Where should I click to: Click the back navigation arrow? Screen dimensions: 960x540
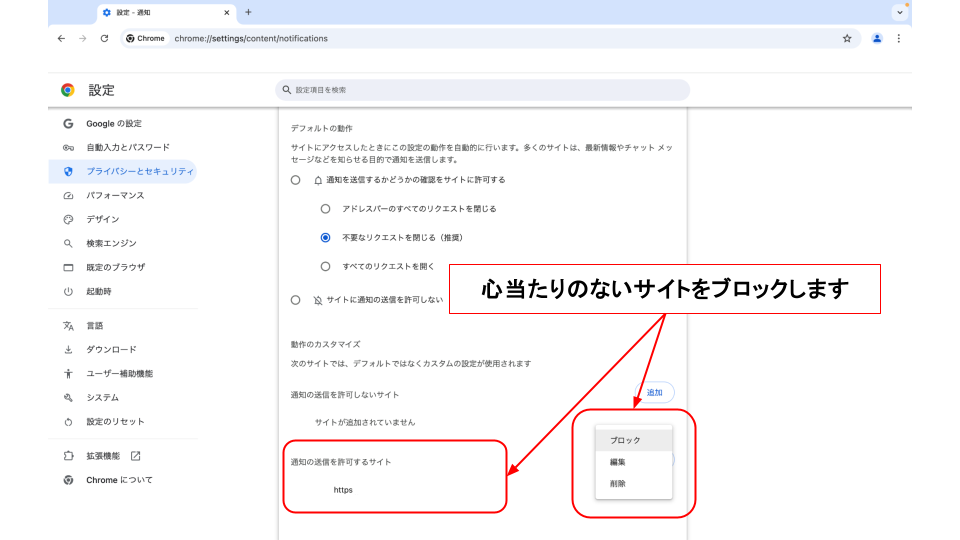click(61, 39)
